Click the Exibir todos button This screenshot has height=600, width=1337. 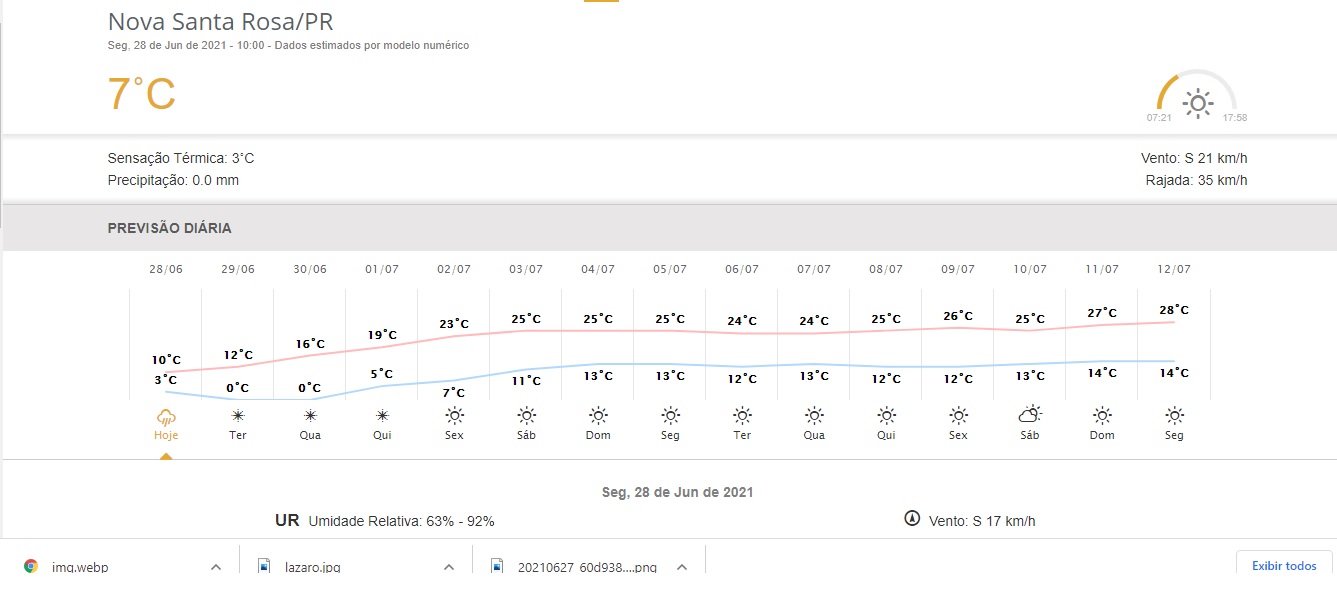pyautogui.click(x=1284, y=566)
